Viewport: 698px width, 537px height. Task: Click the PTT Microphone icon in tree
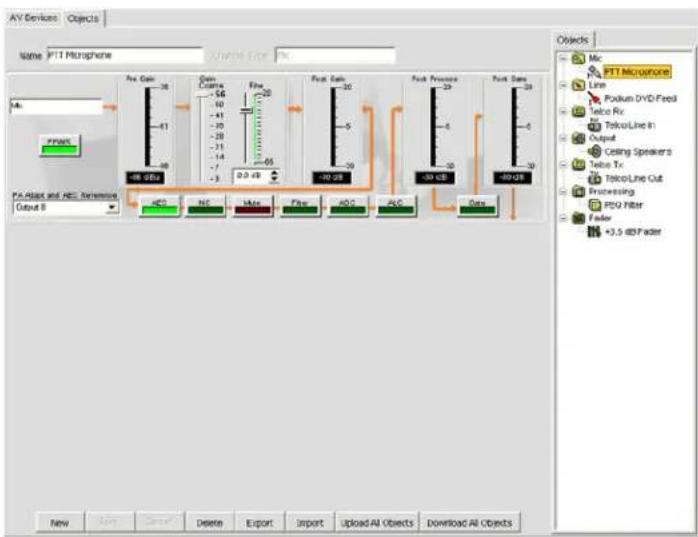594,72
